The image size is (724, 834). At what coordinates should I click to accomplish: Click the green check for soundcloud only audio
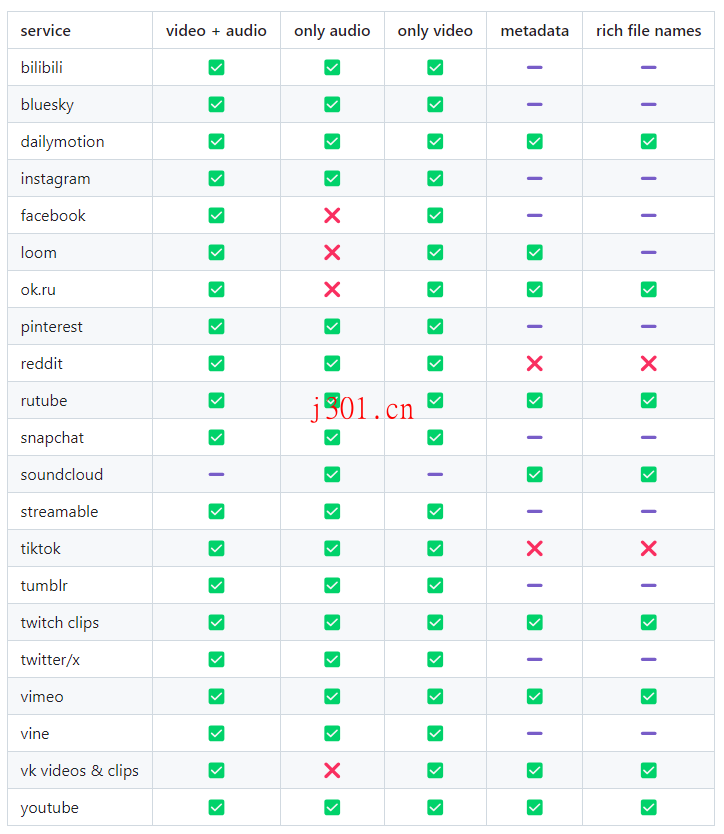[x=332, y=474]
